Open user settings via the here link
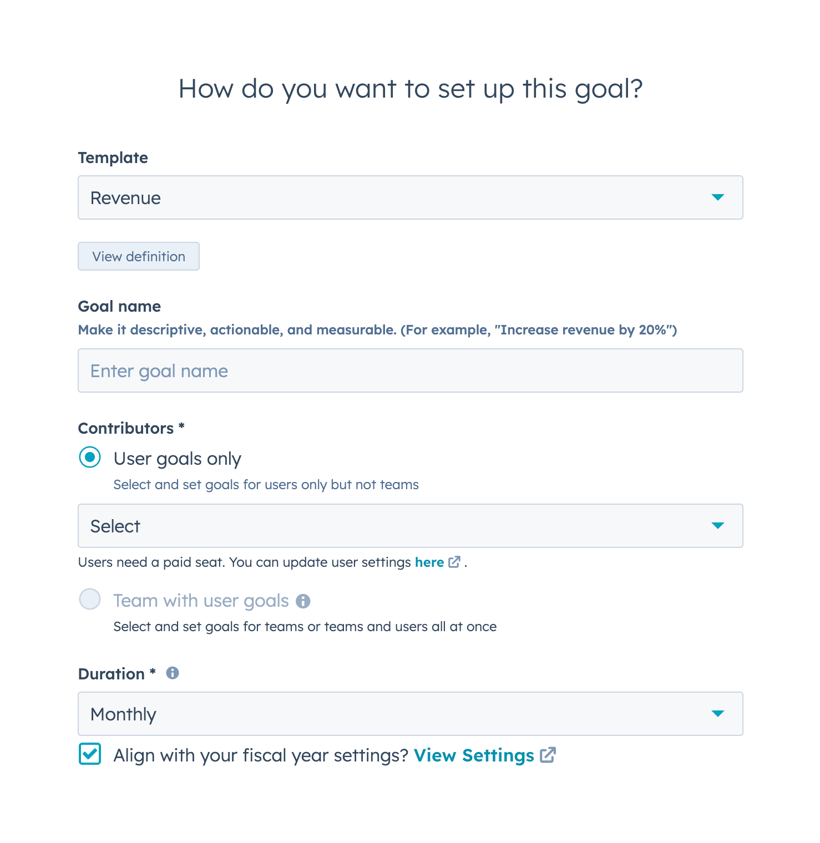Image resolution: width=820 pixels, height=843 pixels. [x=430, y=561]
